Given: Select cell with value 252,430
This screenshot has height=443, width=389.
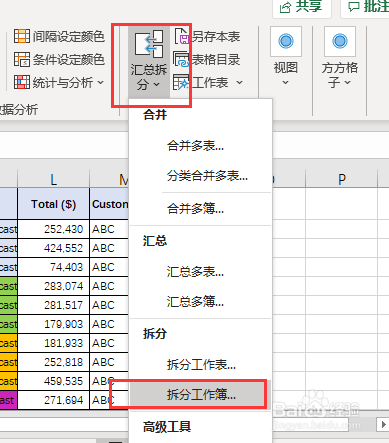Looking at the screenshot, I should [x=53, y=229].
